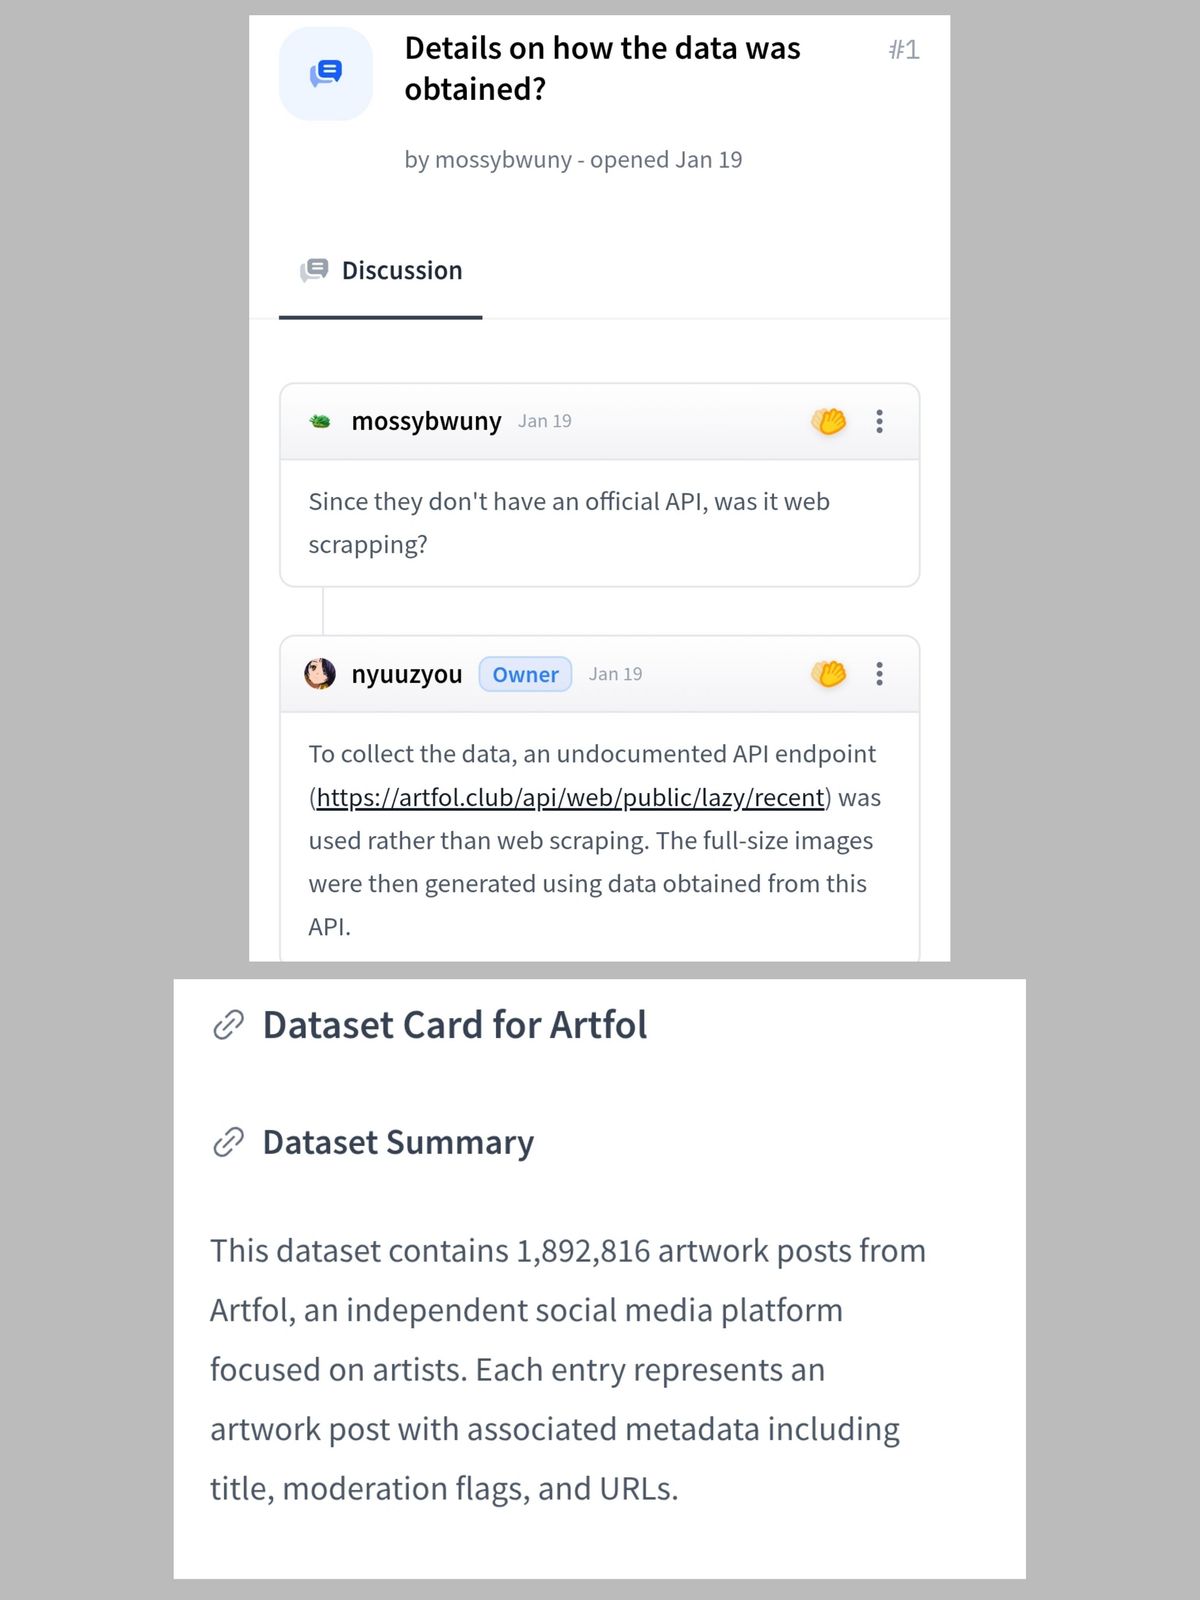Click the Dataset Card for Artfol heading
The height and width of the screenshot is (1600, 1200).
point(455,1025)
